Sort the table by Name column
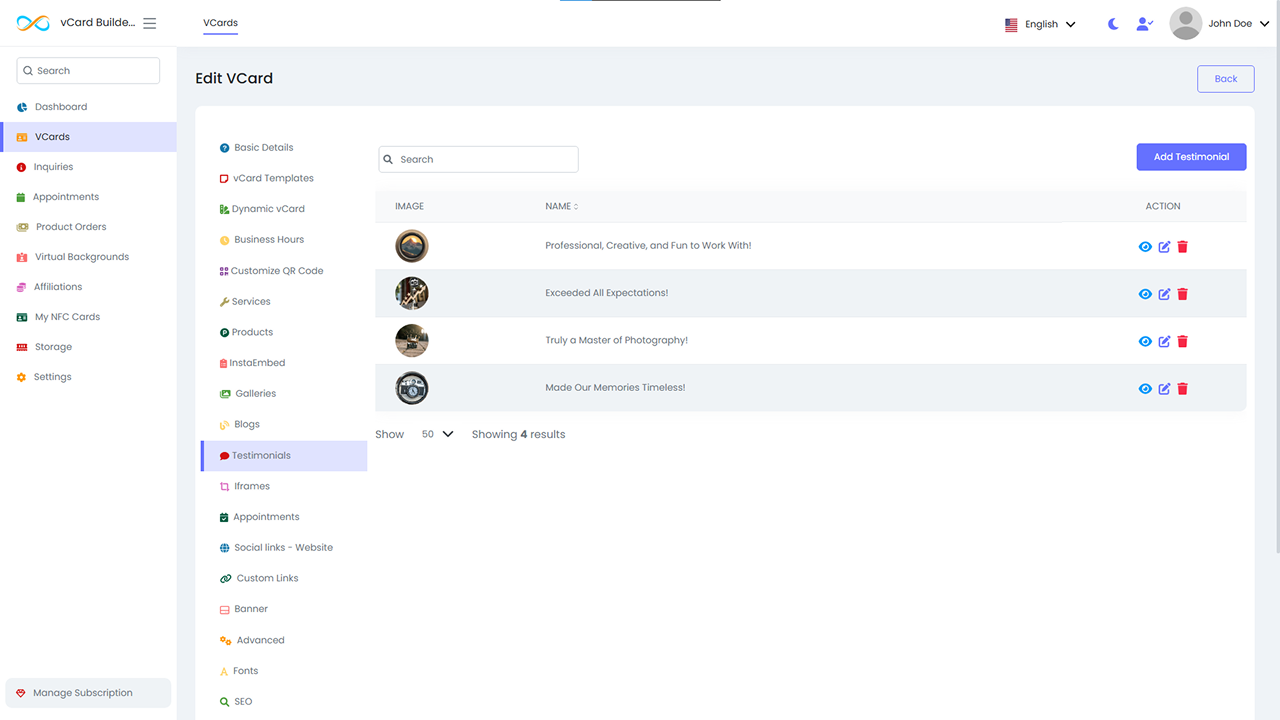The width and height of the screenshot is (1280, 720). coord(561,206)
